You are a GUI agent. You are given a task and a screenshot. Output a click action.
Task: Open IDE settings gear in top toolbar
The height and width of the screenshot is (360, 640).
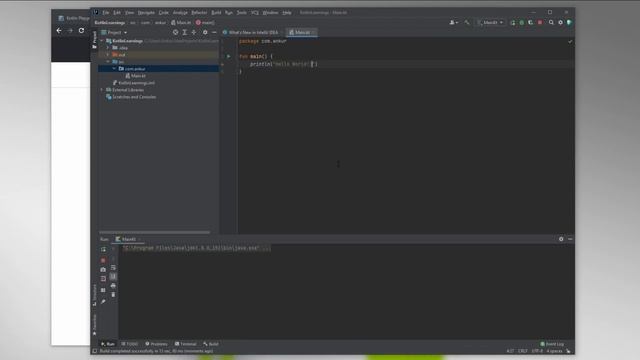[560, 23]
